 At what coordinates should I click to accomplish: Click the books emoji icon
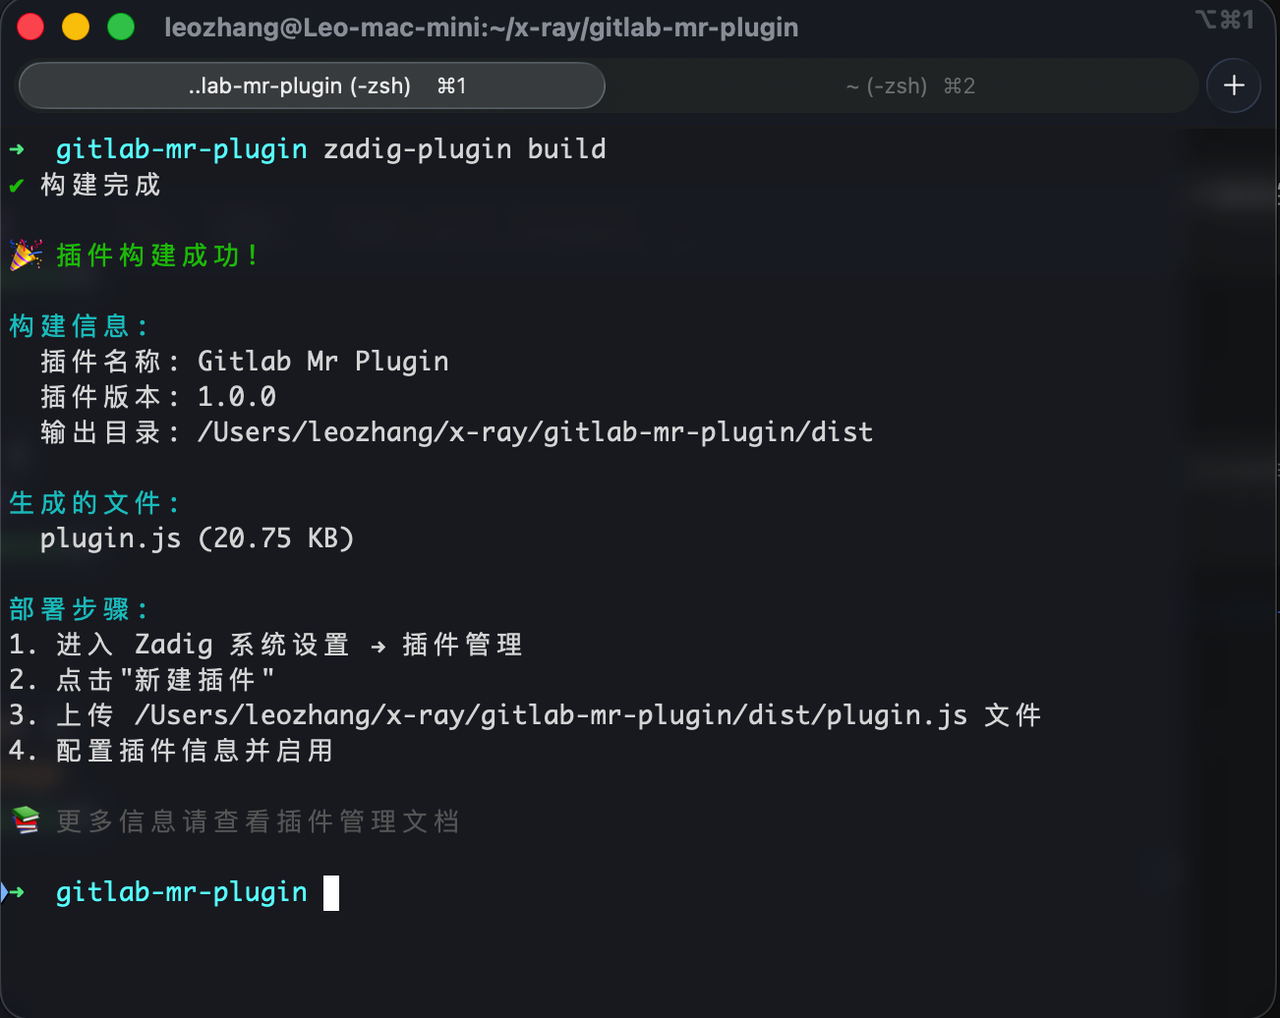tap(25, 821)
